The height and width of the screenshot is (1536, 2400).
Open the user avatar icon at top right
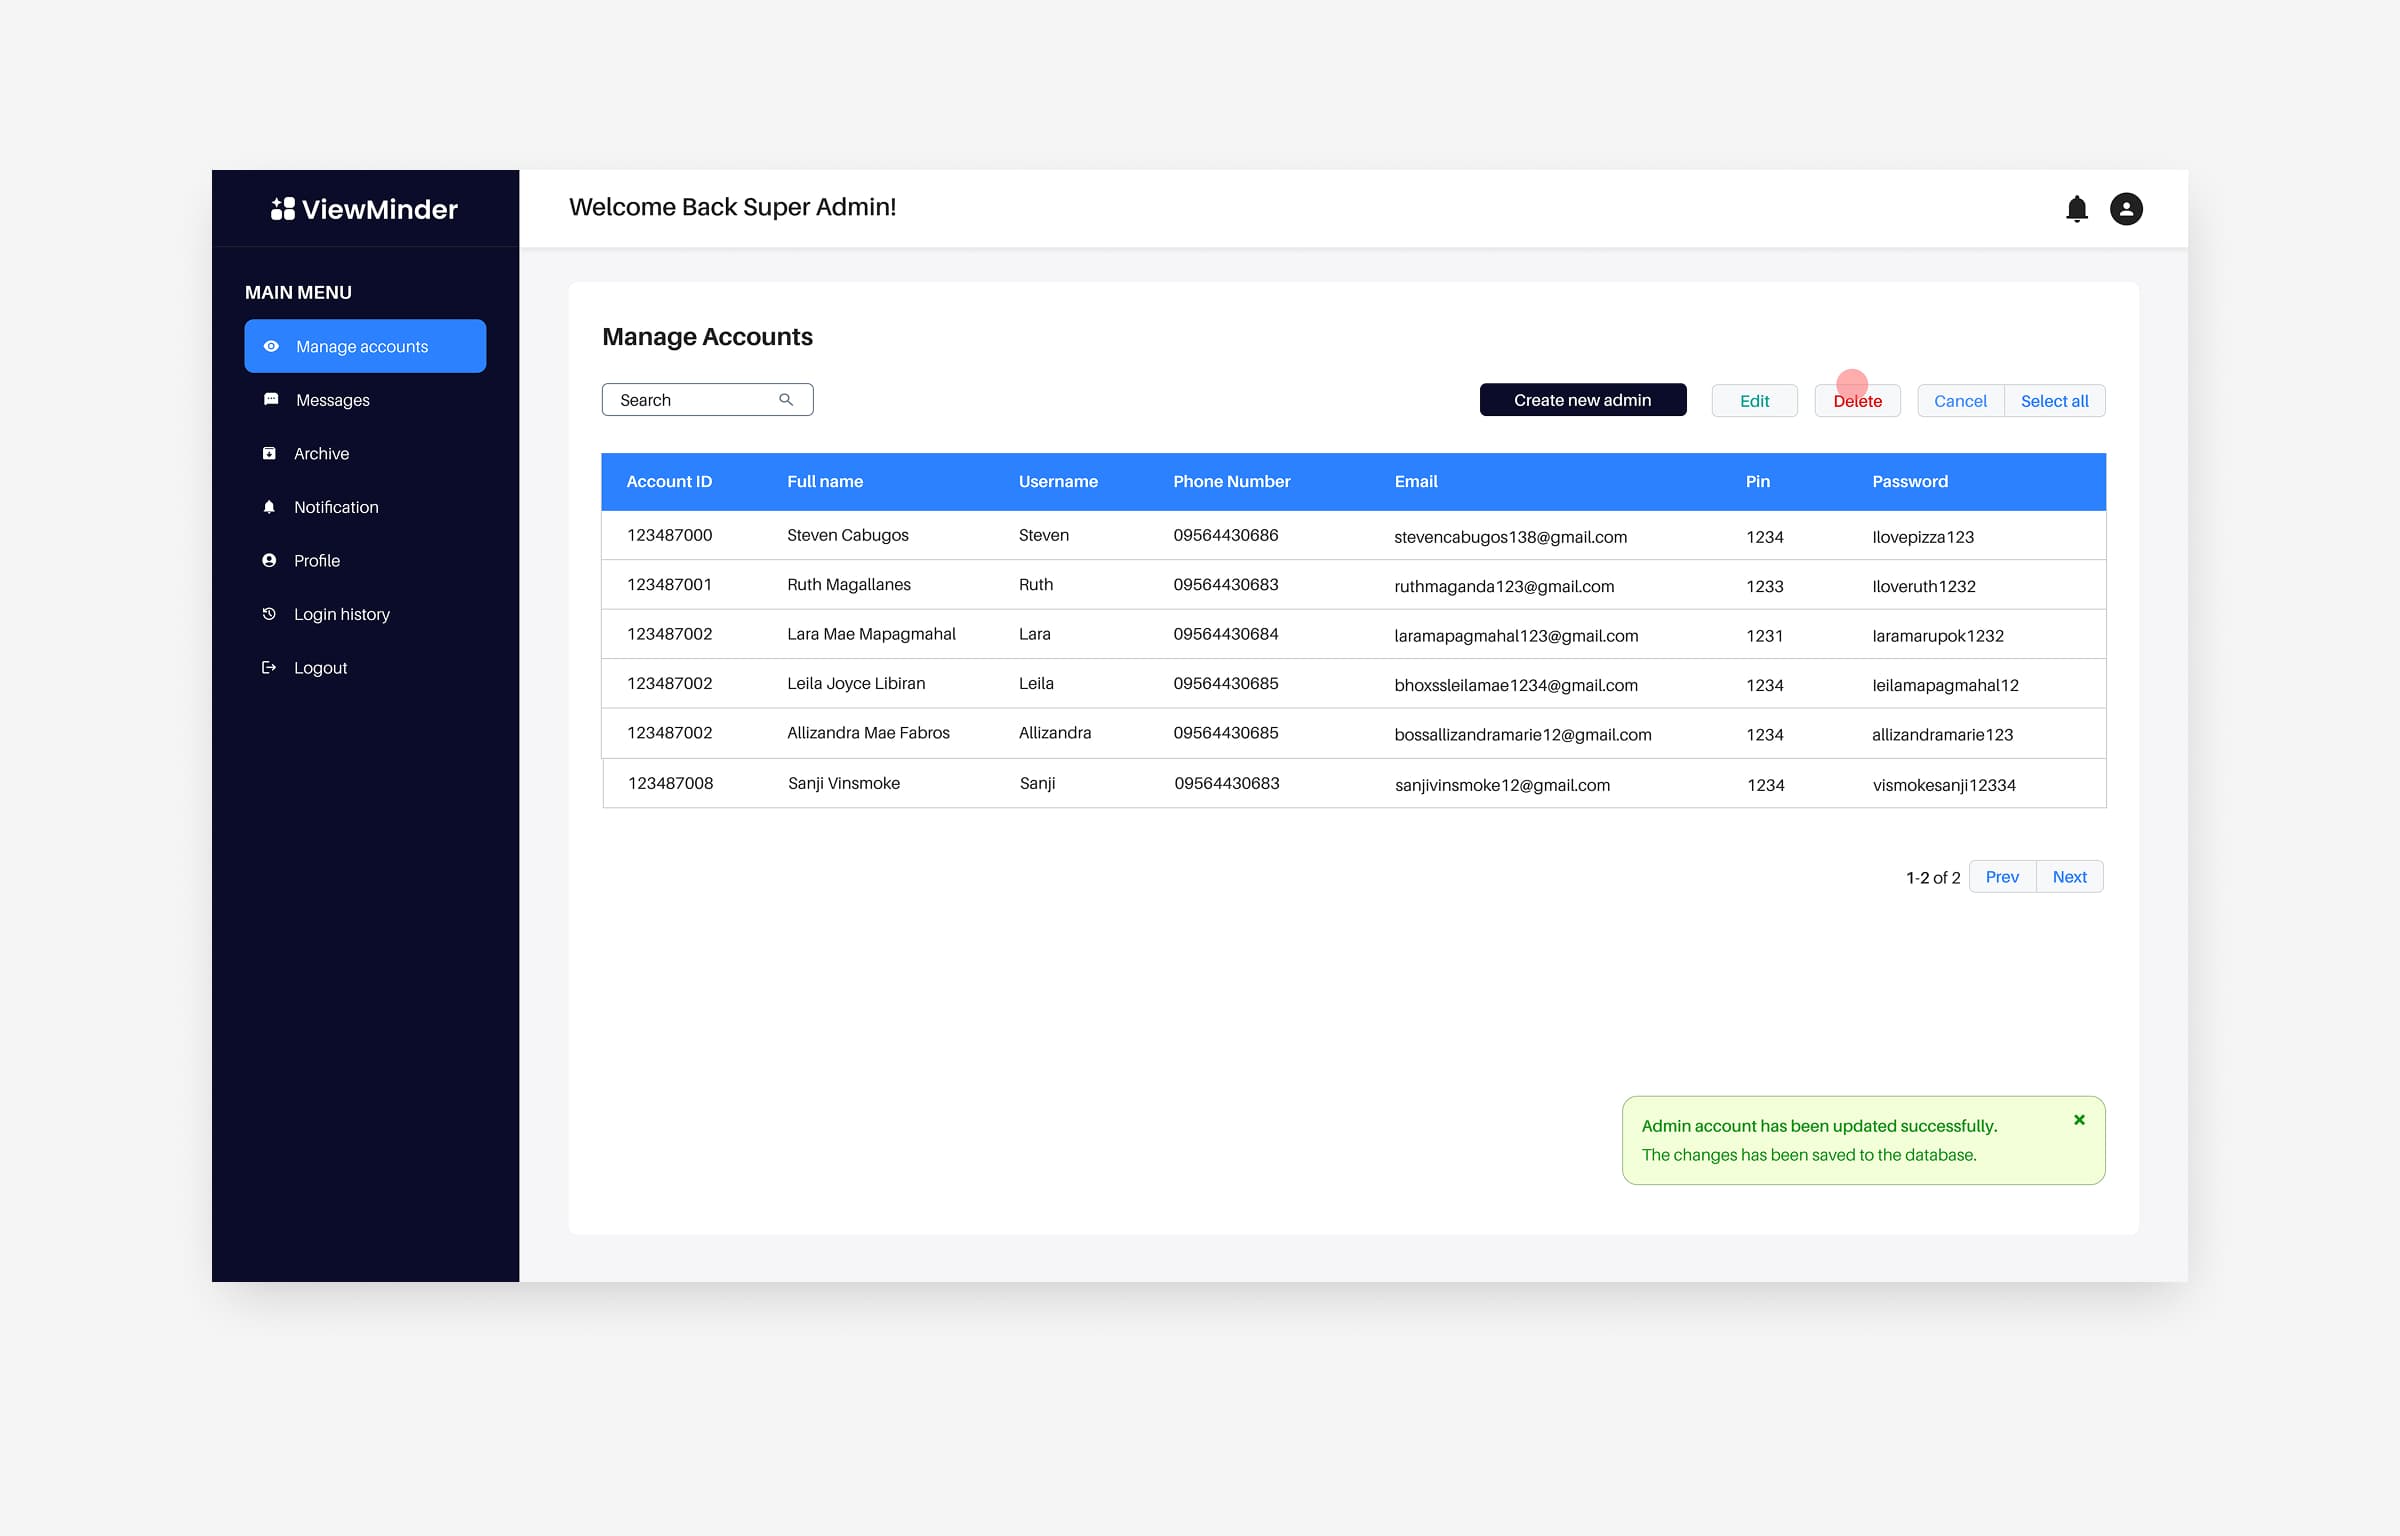2126,209
